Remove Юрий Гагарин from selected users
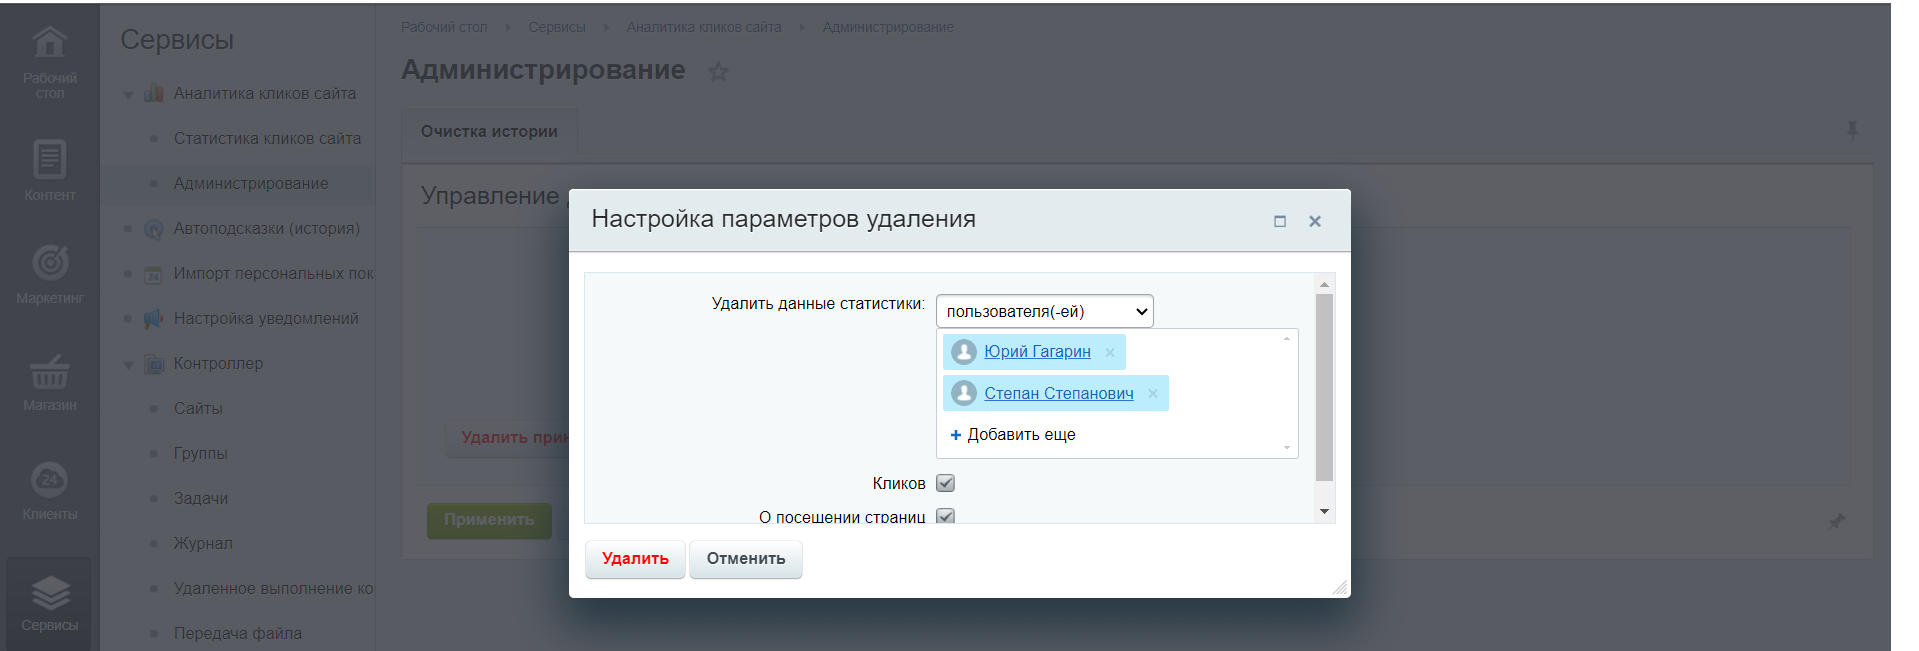This screenshot has height=651, width=1919. tap(1110, 353)
